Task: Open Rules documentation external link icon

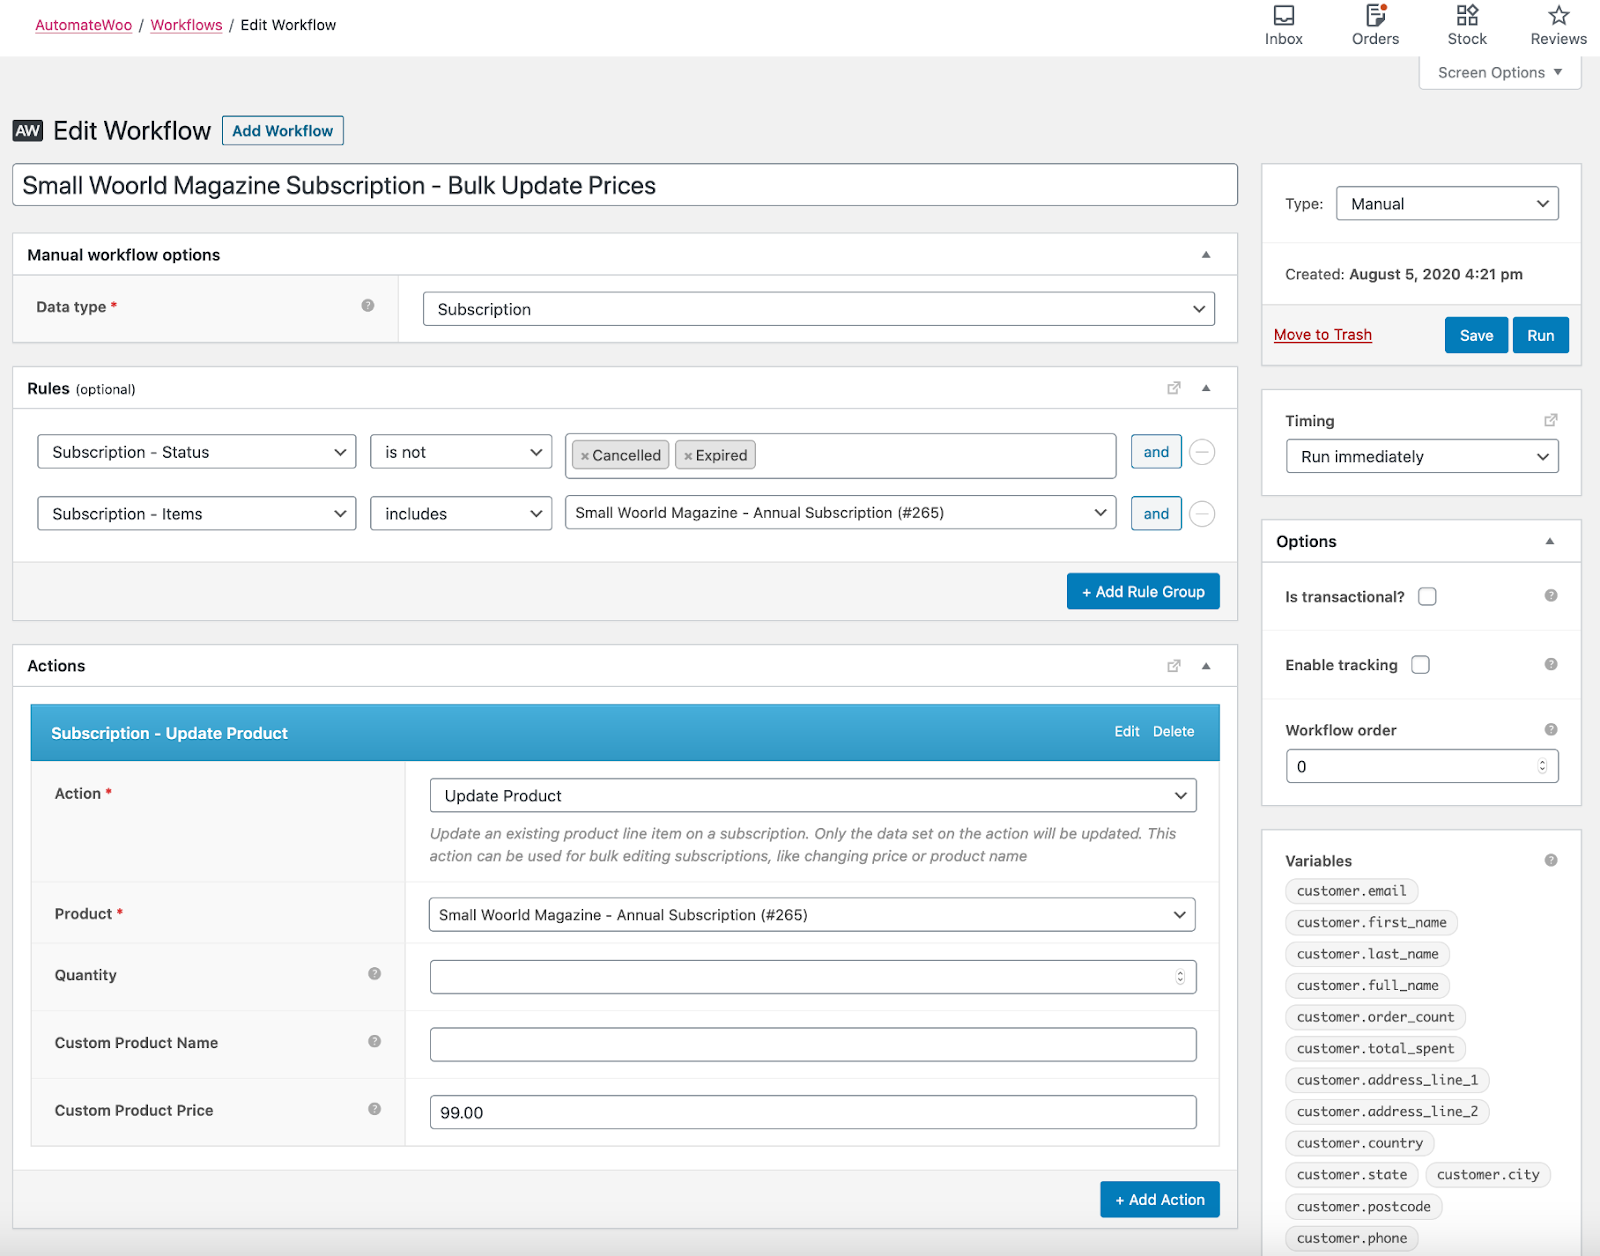Action: (1174, 388)
